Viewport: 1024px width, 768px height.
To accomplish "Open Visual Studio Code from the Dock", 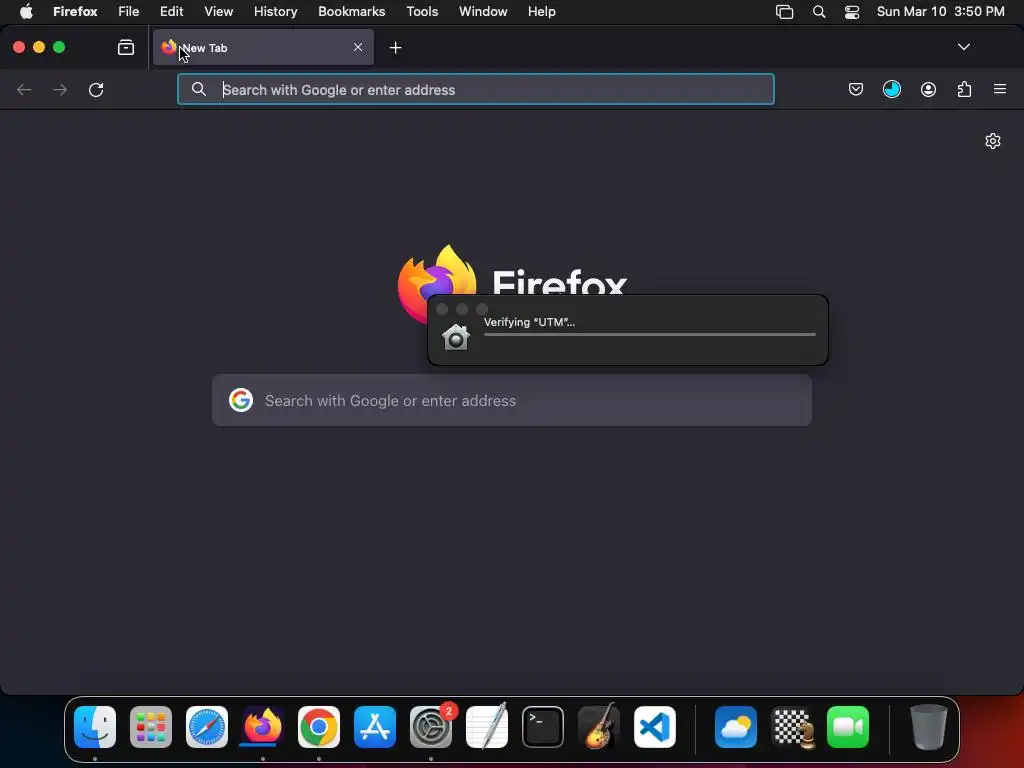I will click(654, 727).
